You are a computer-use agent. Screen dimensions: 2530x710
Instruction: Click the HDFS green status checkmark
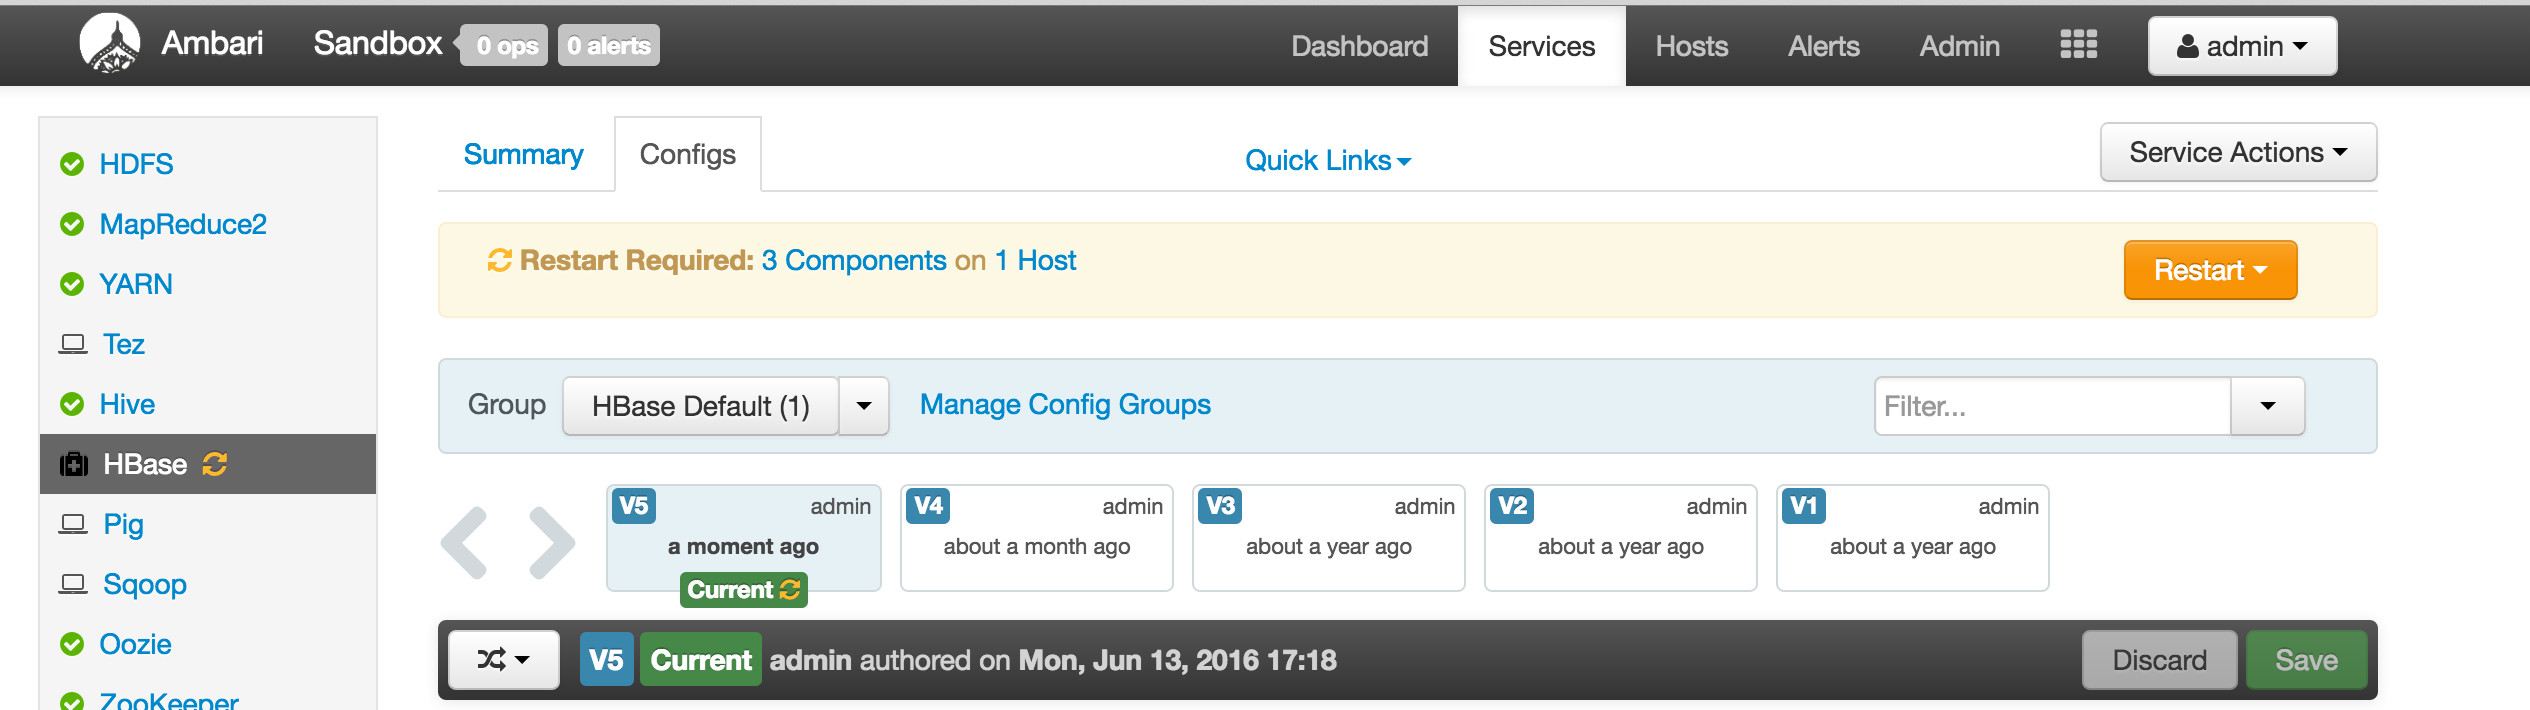(72, 164)
